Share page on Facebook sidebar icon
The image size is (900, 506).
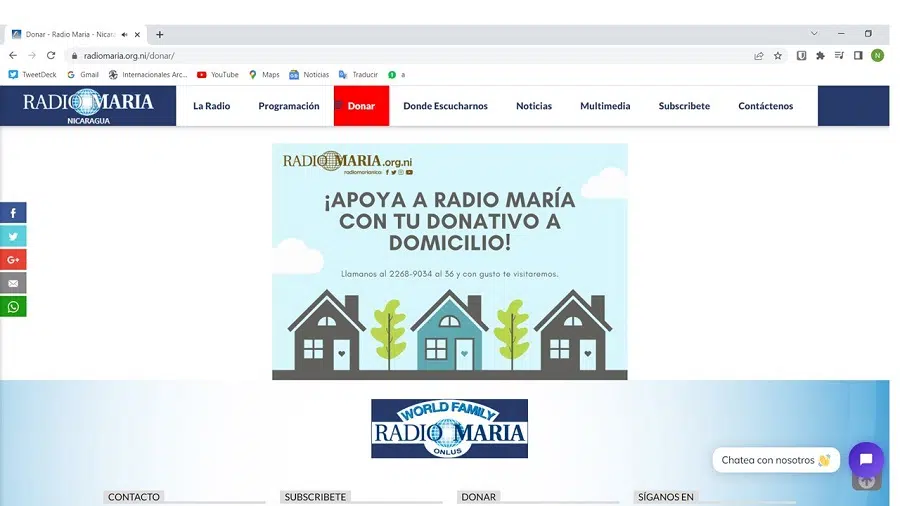coord(13,213)
